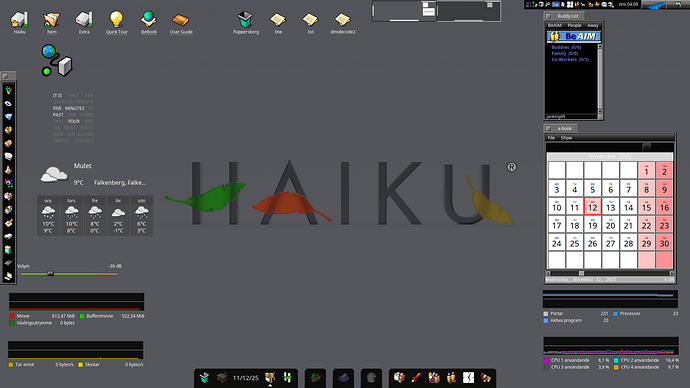The image size is (690, 388).
Task: Launch Quick Tour light bulb icon
Action: click(116, 19)
